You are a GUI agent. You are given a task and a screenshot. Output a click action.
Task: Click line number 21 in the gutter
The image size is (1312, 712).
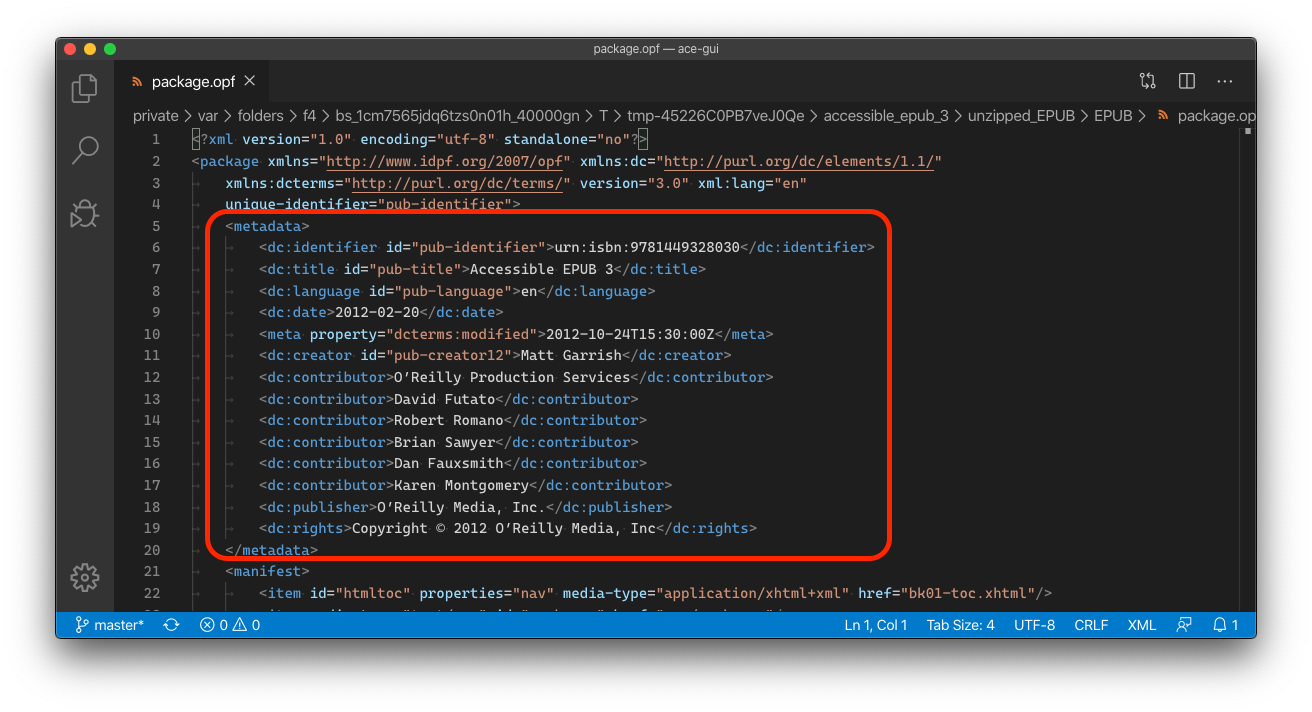point(152,571)
